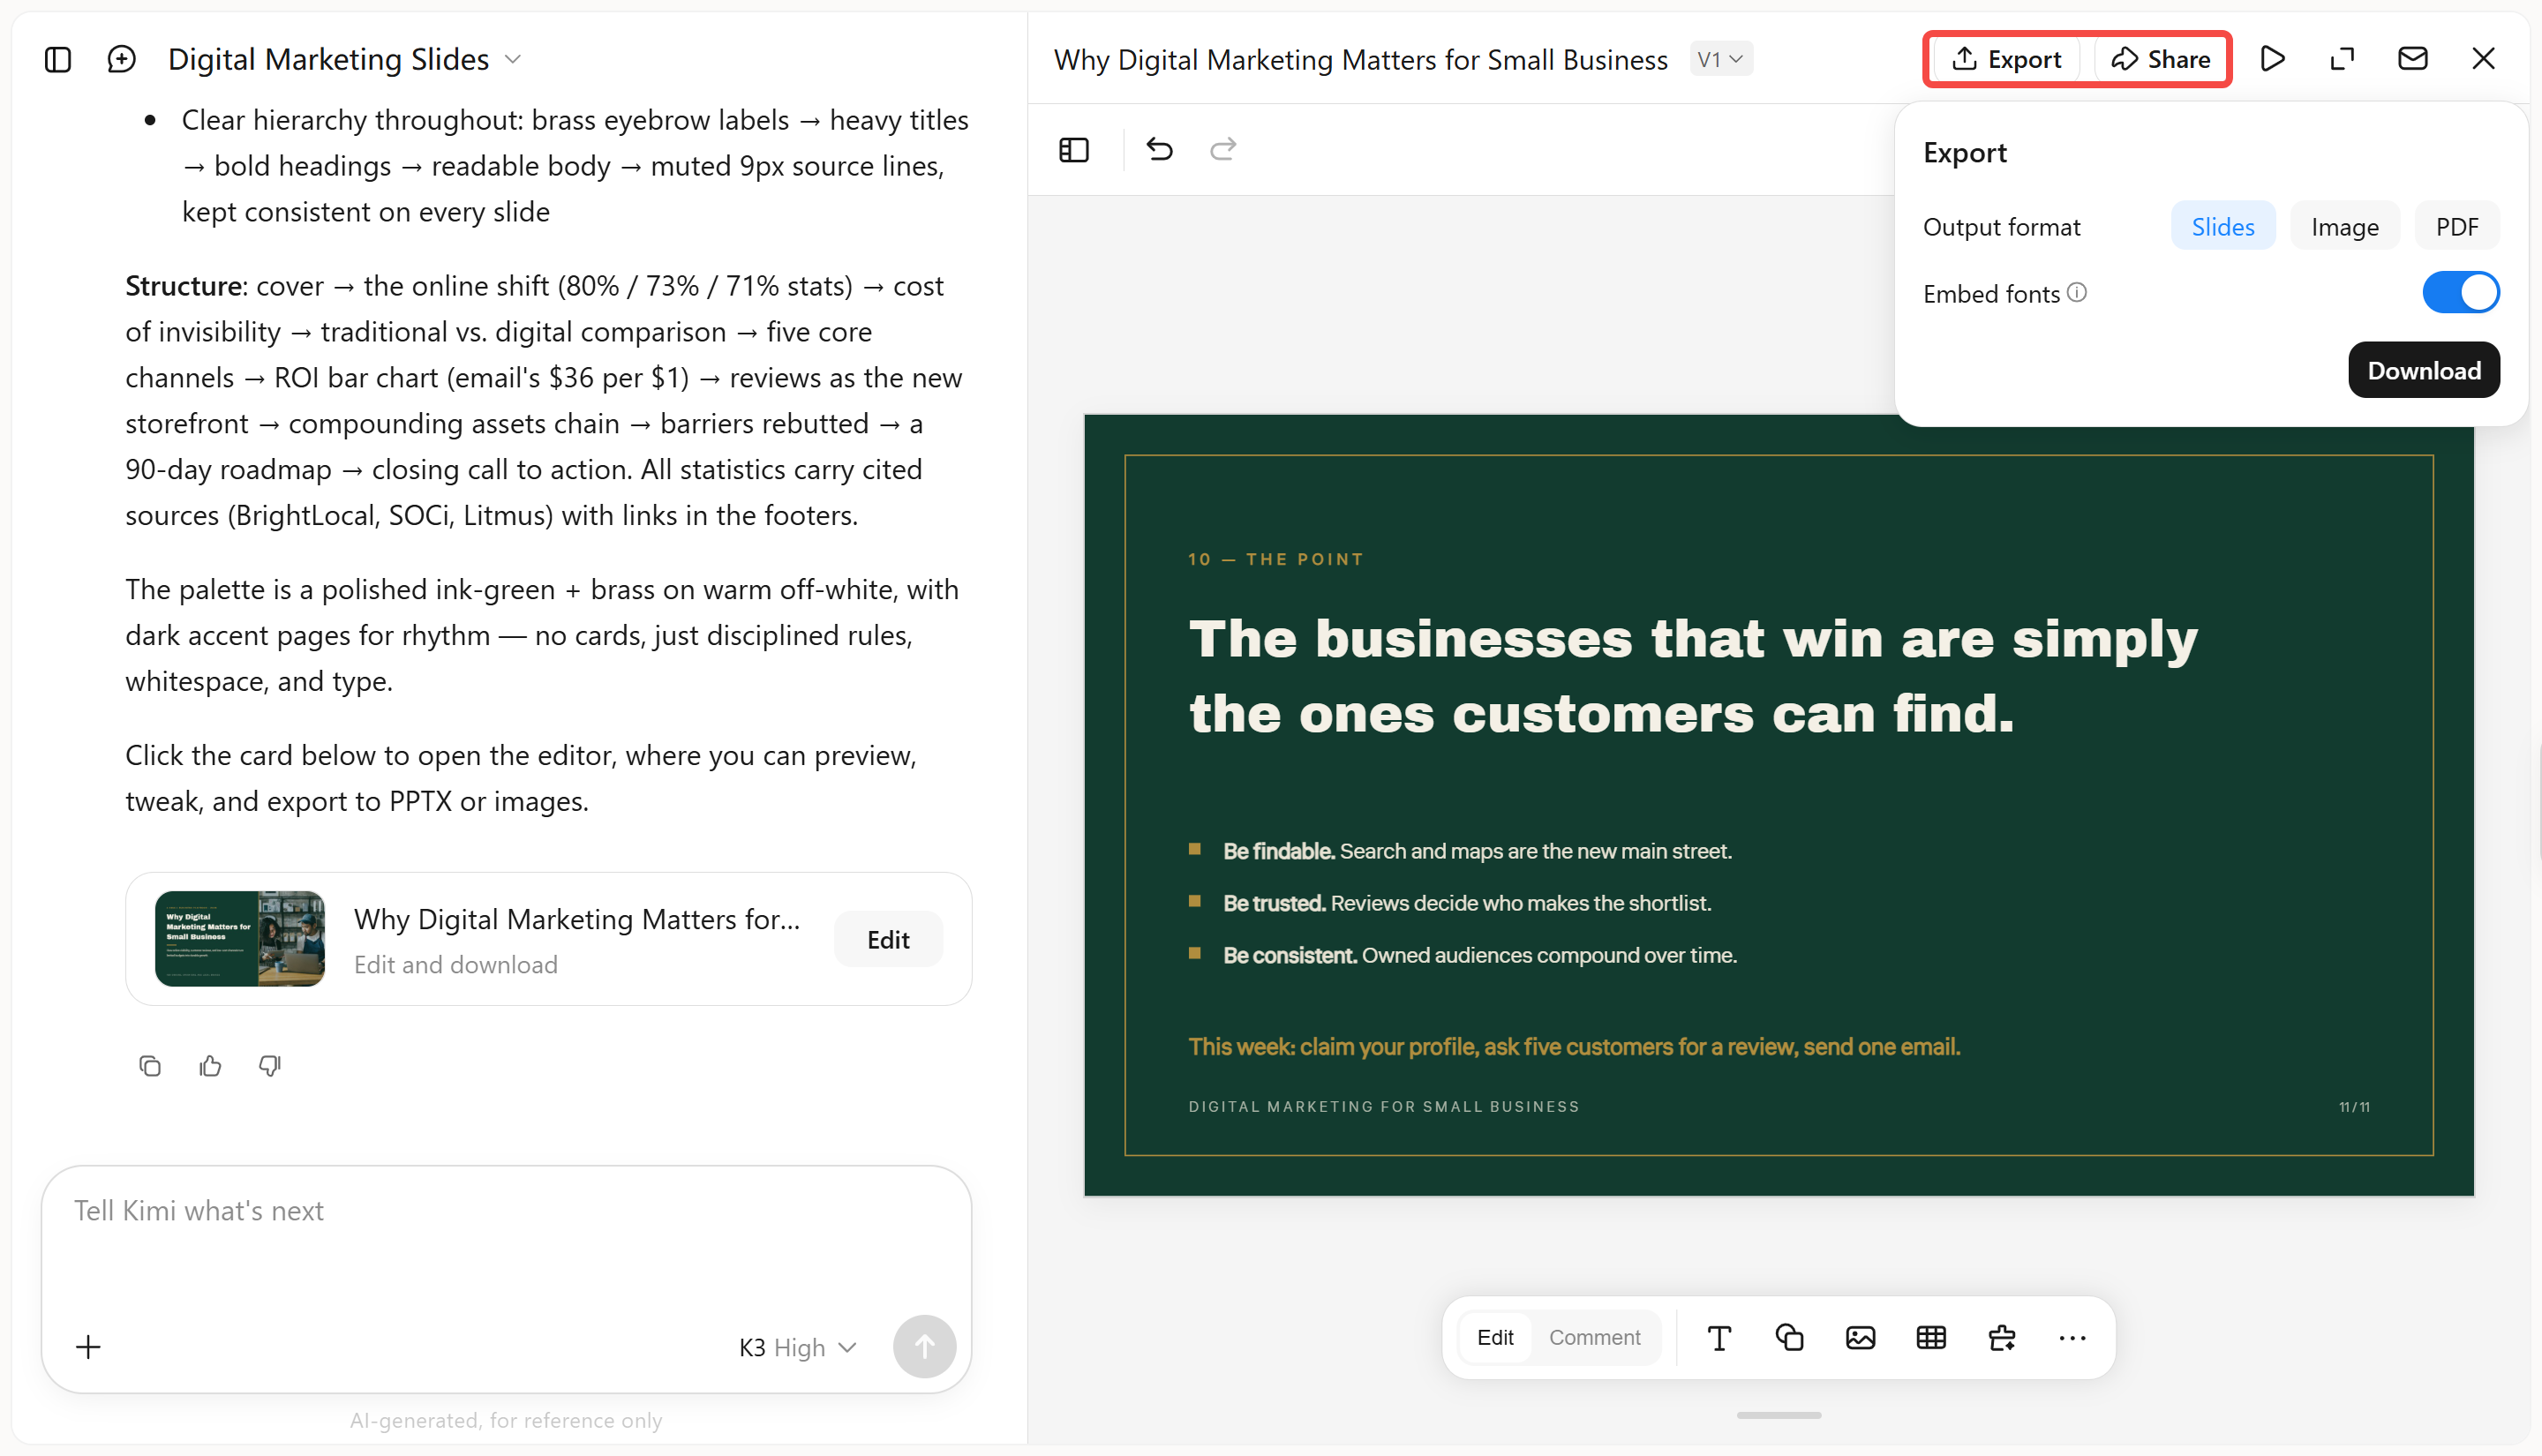Insert a table
2542x1456 pixels.
1931,1338
